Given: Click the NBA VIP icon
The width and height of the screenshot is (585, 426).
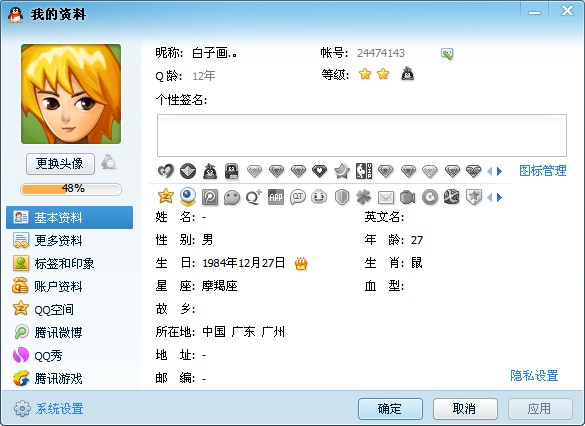Looking at the screenshot, I should point(364,171).
